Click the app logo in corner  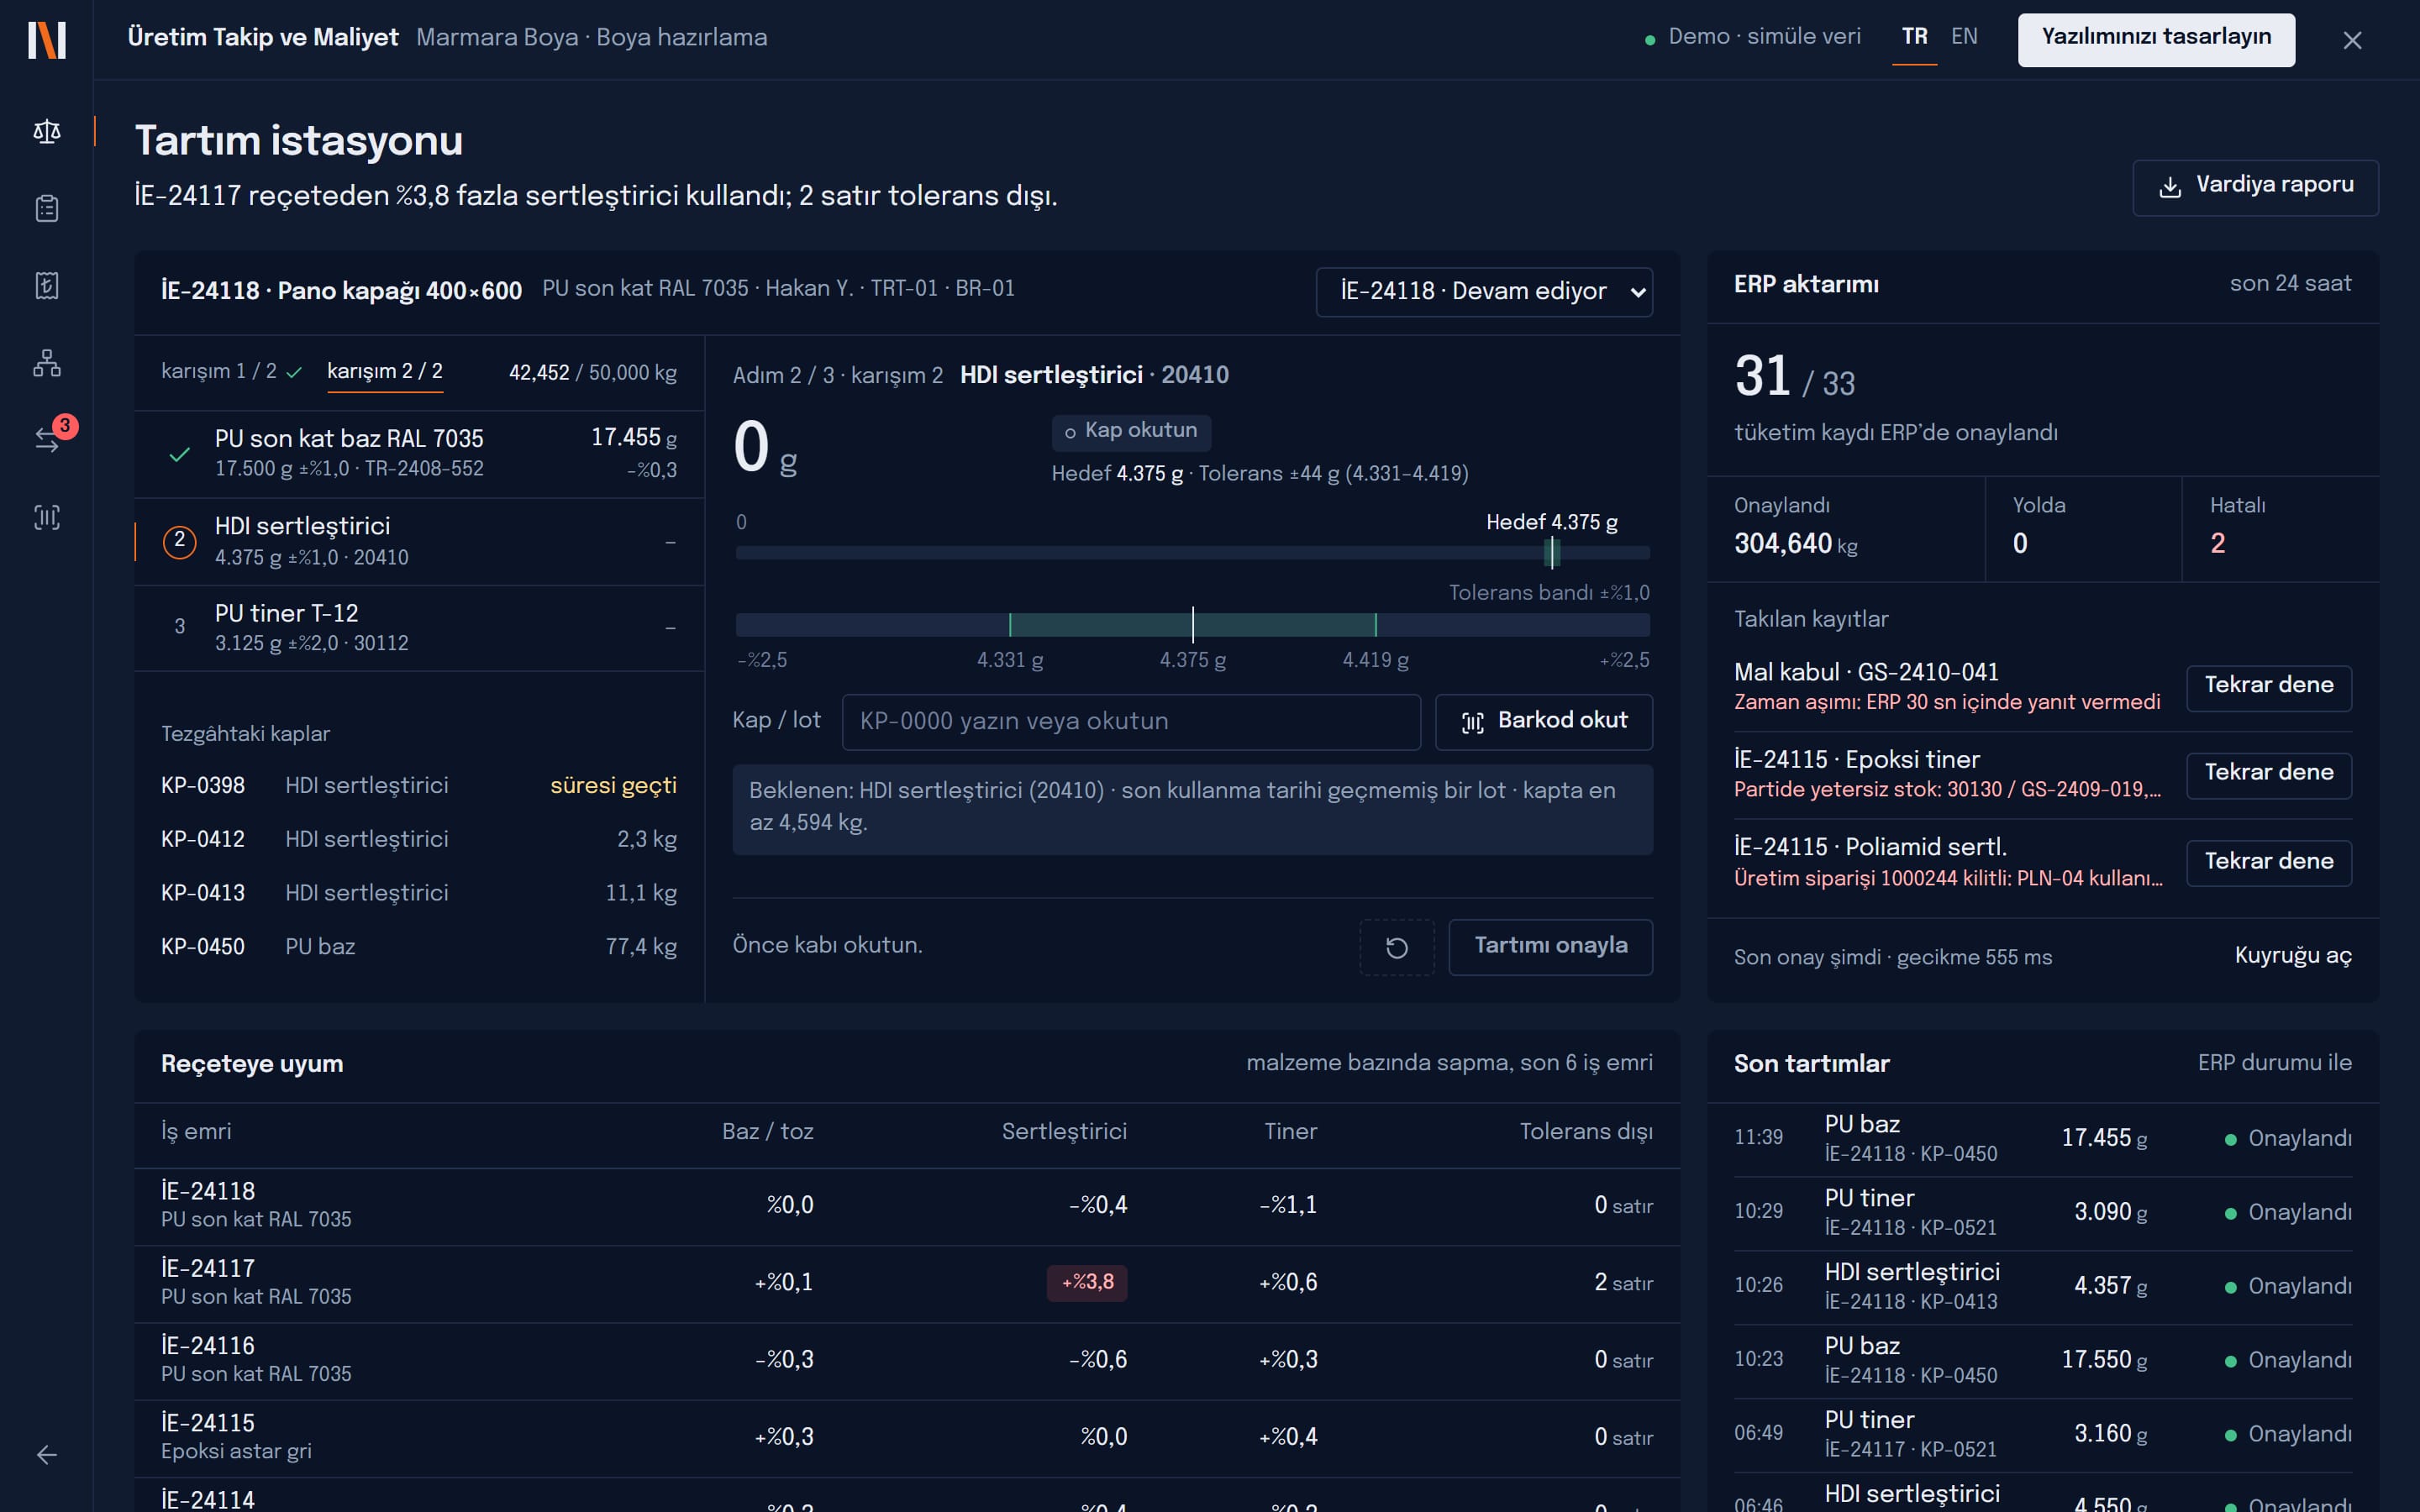[47, 40]
